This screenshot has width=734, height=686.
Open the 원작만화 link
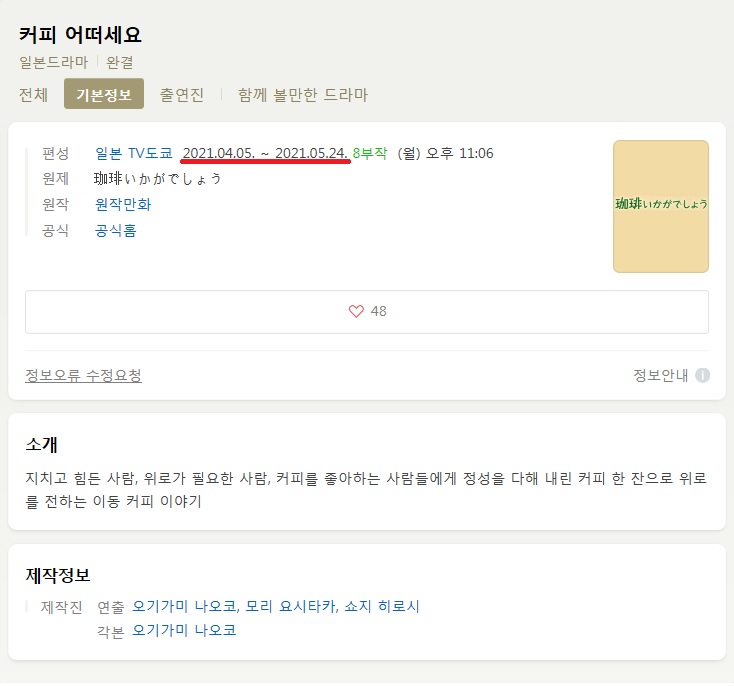(123, 204)
